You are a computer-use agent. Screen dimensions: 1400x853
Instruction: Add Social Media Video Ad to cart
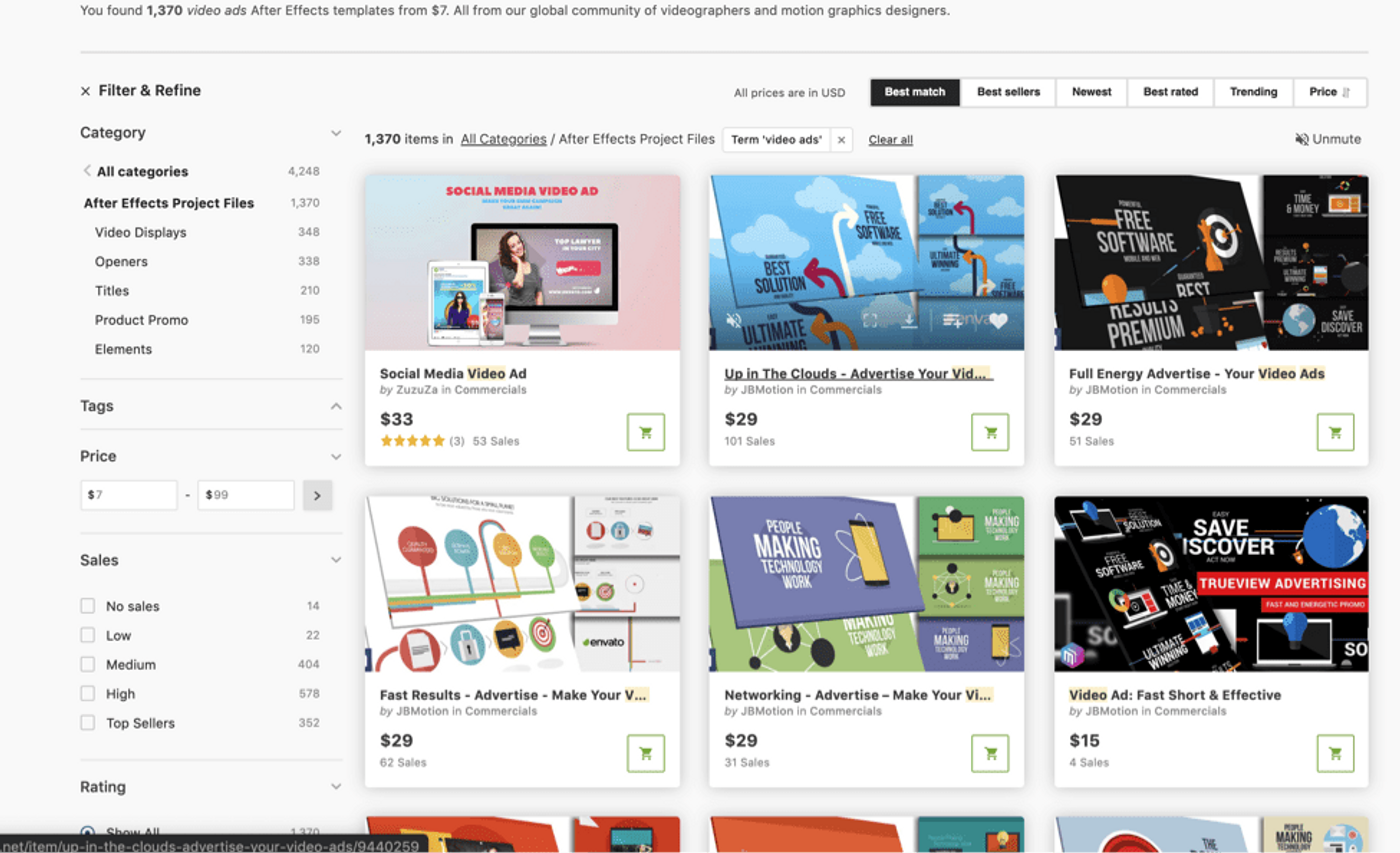(645, 432)
